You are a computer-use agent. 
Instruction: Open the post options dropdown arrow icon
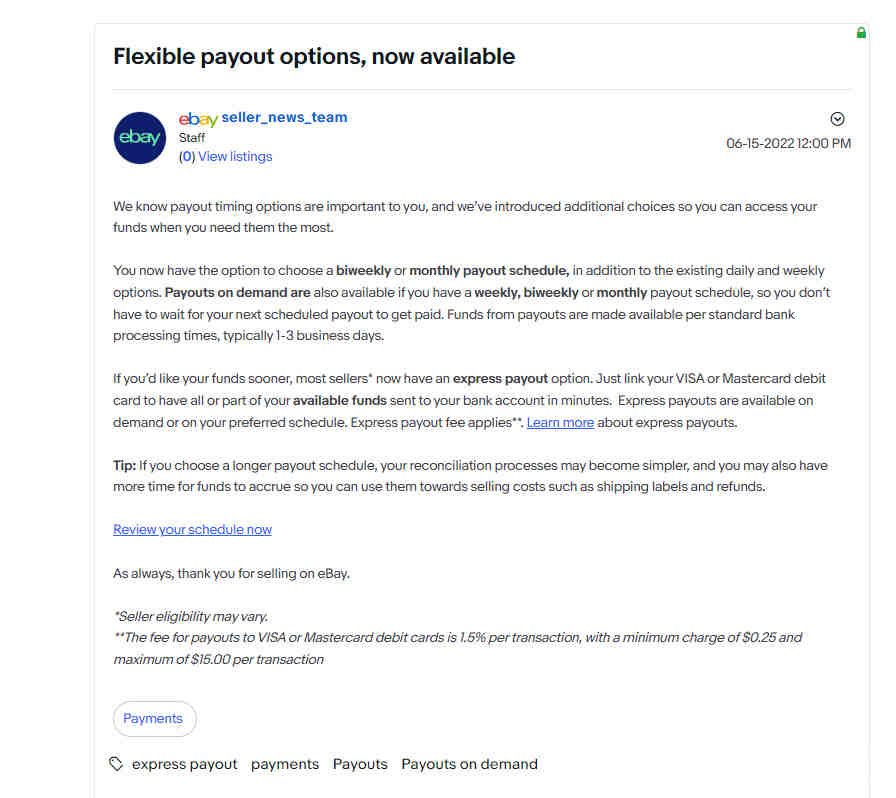point(837,119)
